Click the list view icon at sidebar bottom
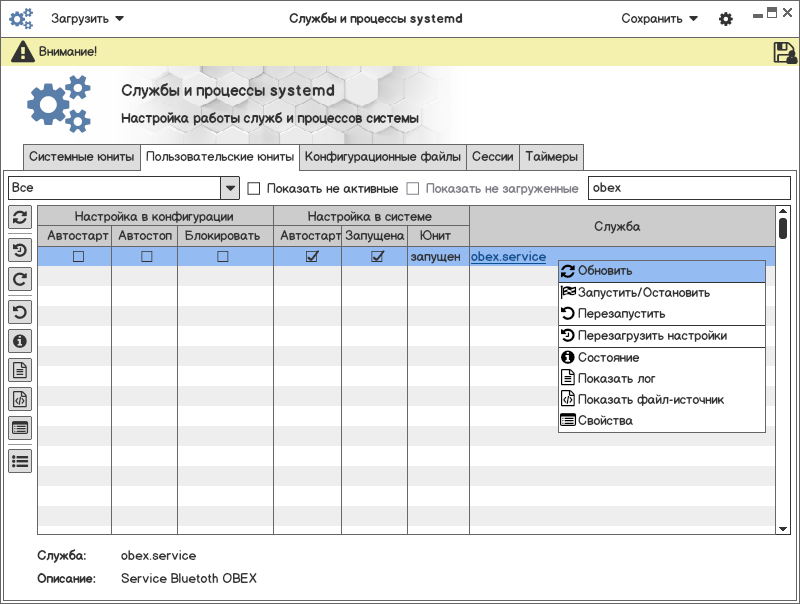The image size is (800, 604). click(20, 461)
